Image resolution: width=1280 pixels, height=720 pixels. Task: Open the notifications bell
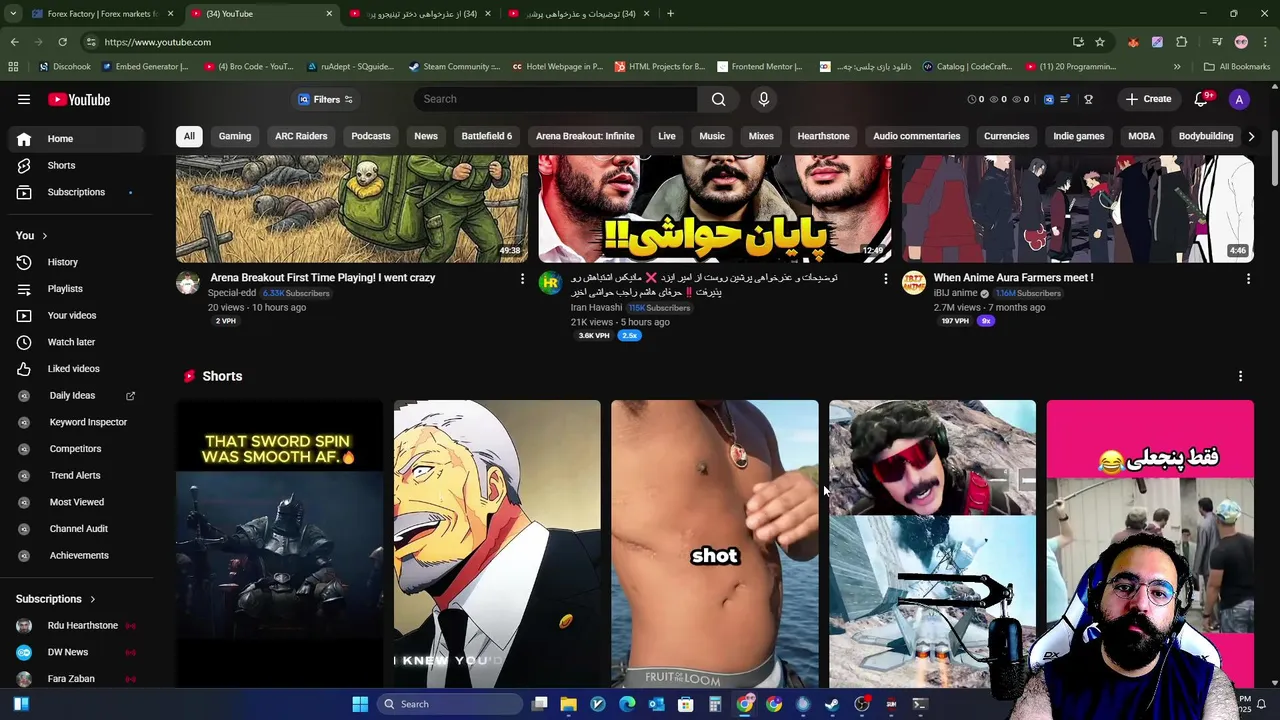(x=1202, y=99)
